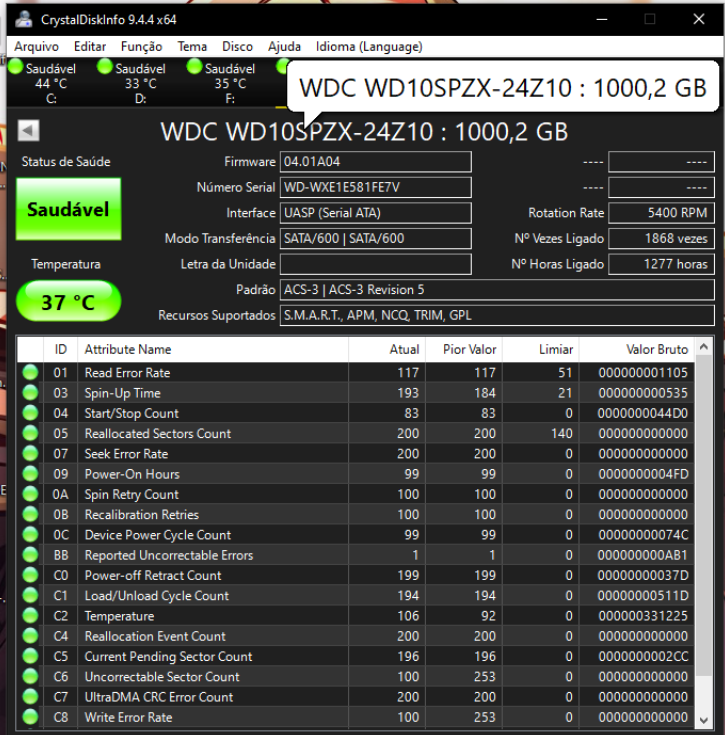Open the Disco menu

pyautogui.click(x=237, y=46)
